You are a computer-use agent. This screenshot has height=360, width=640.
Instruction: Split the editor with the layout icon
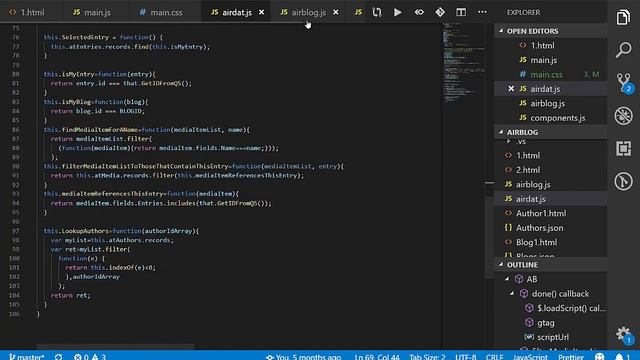(461, 12)
